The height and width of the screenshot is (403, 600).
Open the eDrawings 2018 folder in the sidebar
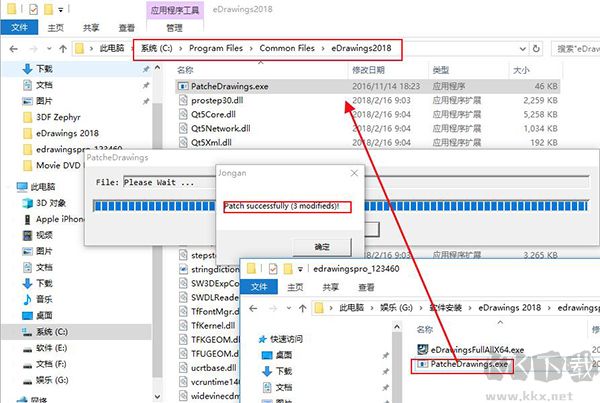click(x=67, y=133)
